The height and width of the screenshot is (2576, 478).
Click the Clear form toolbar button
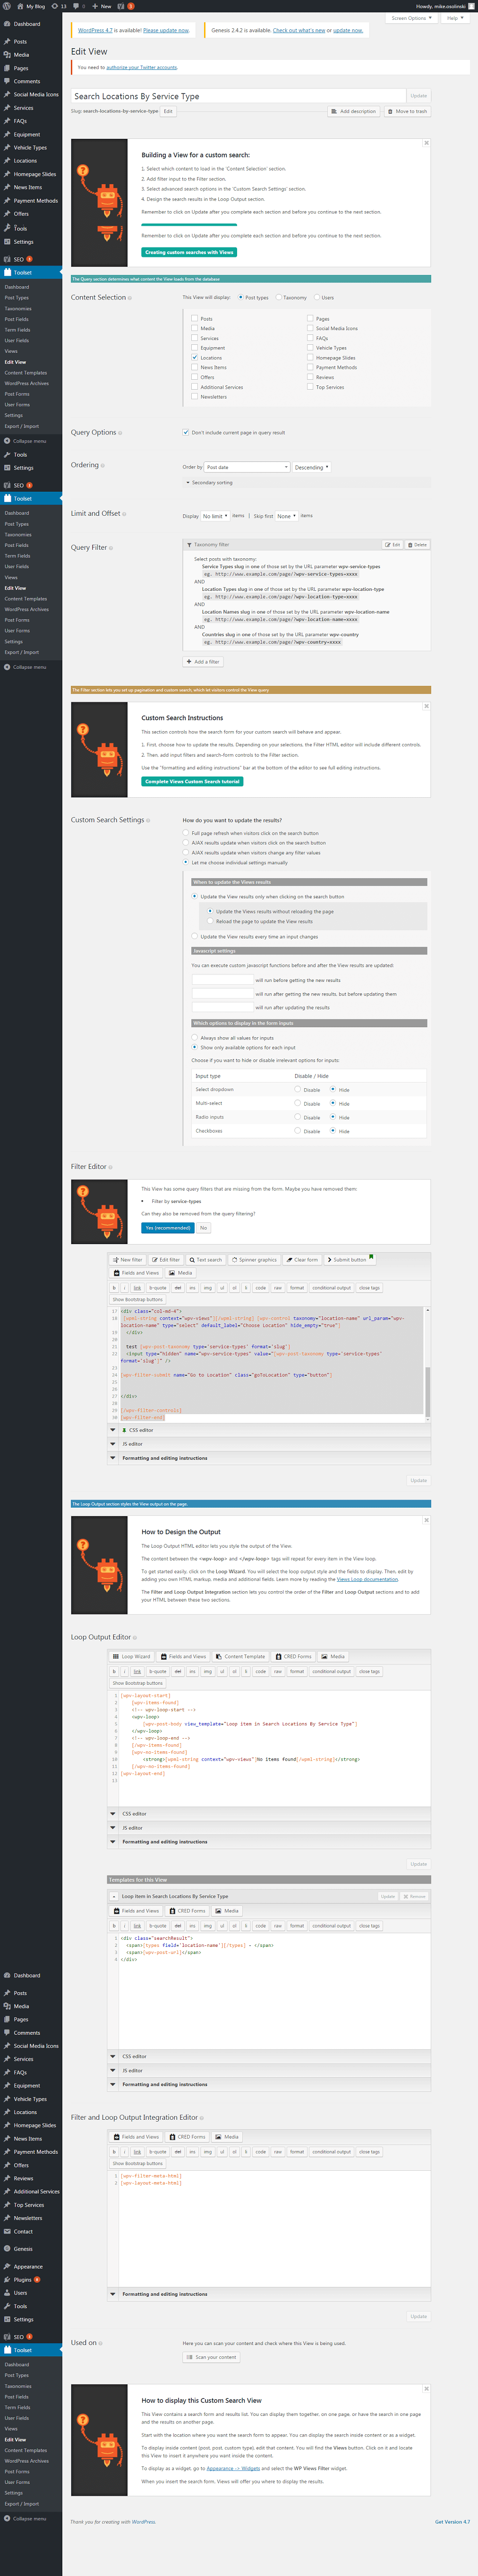[x=302, y=1260]
